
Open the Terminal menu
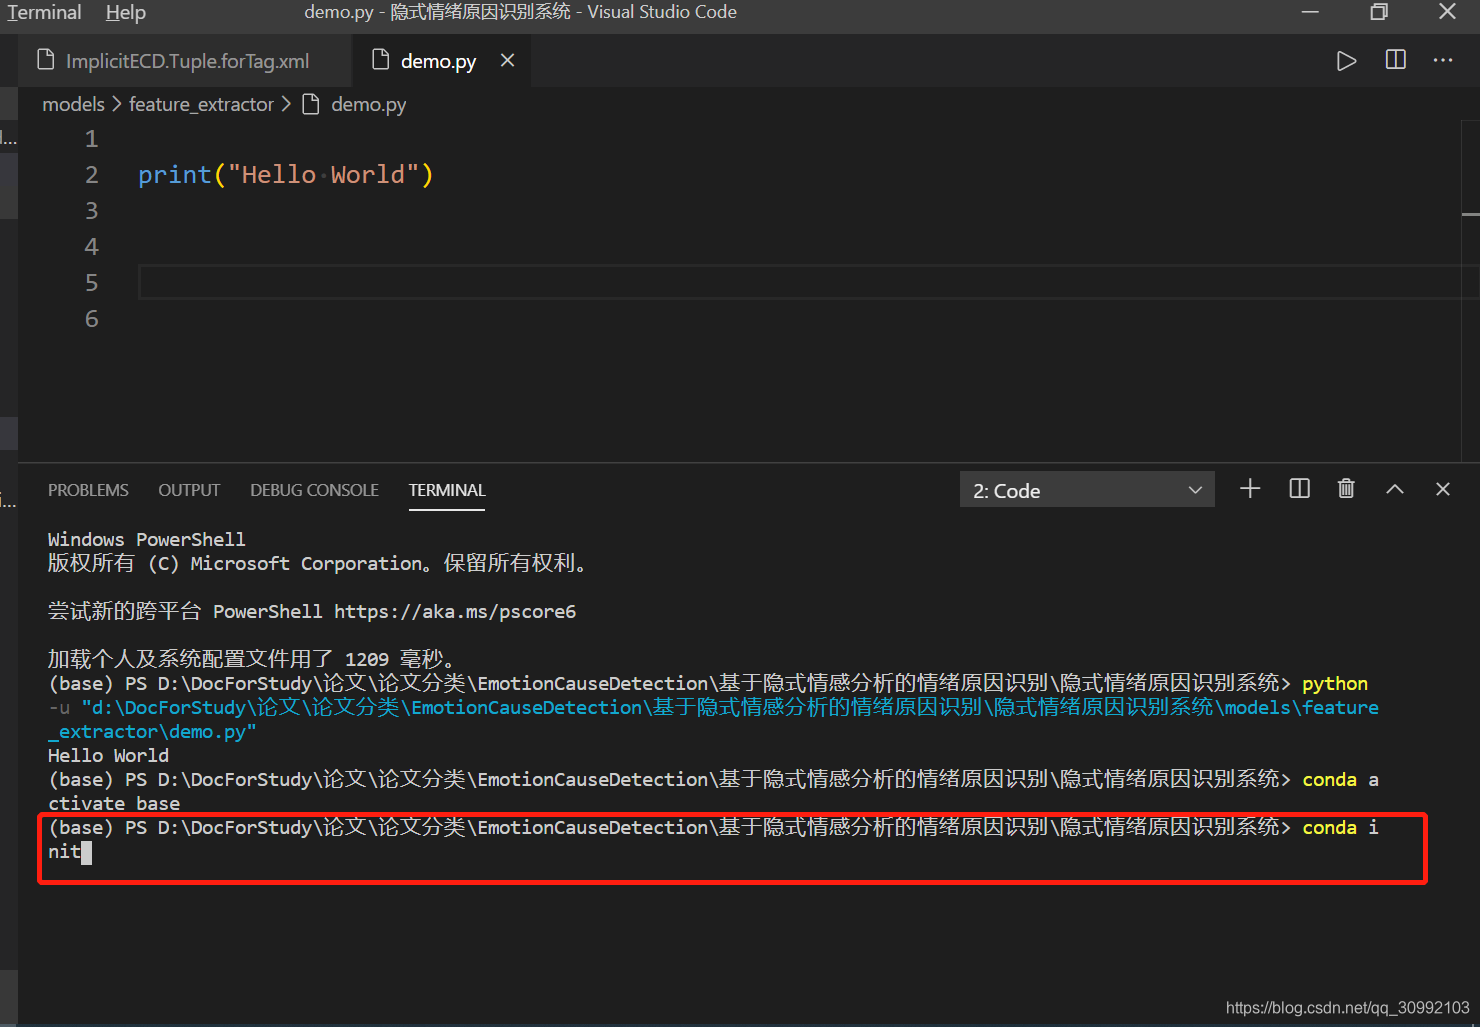pyautogui.click(x=44, y=12)
